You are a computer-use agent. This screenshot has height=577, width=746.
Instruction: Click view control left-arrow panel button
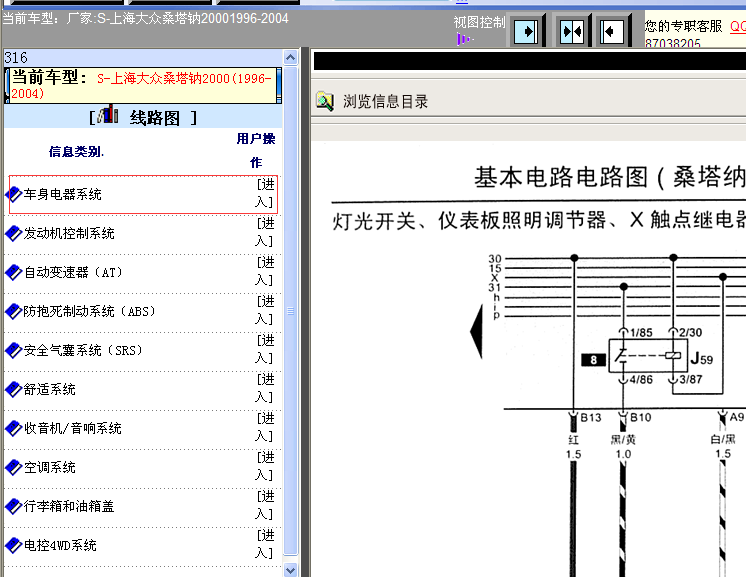coord(613,31)
